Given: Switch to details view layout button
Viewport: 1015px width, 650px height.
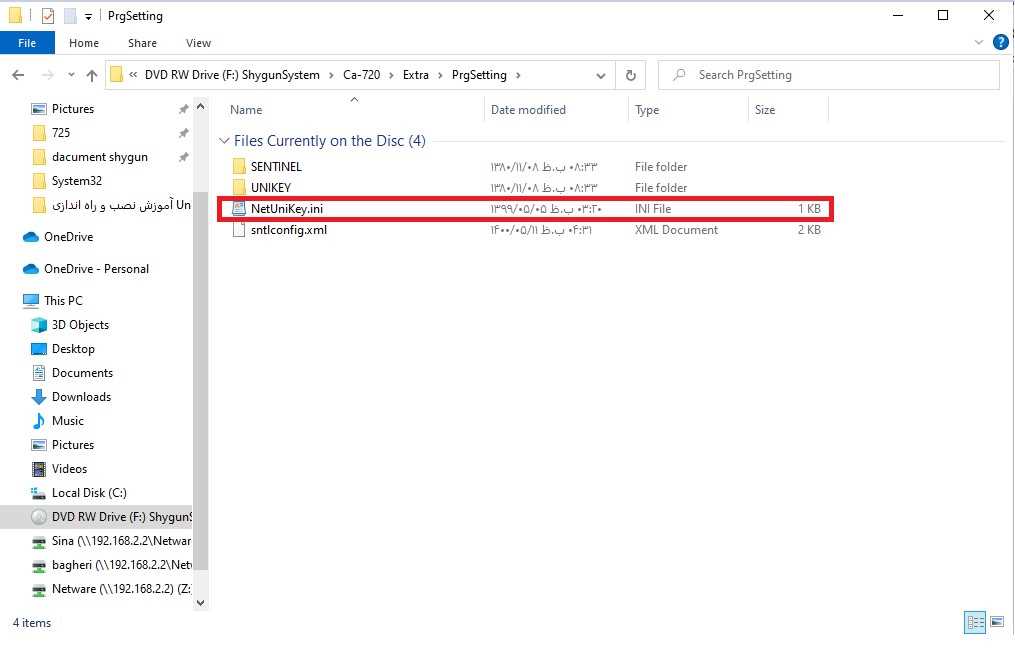Looking at the screenshot, I should (x=975, y=623).
